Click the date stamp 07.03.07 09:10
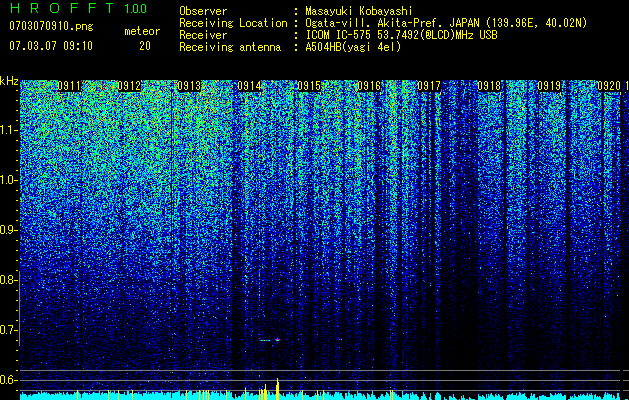This screenshot has height=400, width=629. [51, 46]
